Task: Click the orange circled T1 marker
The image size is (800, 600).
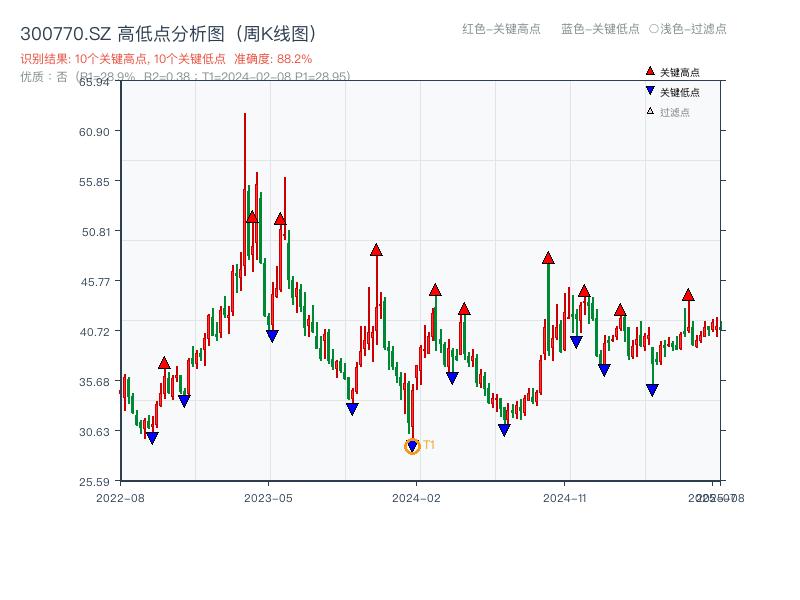Action: pyautogui.click(x=411, y=446)
